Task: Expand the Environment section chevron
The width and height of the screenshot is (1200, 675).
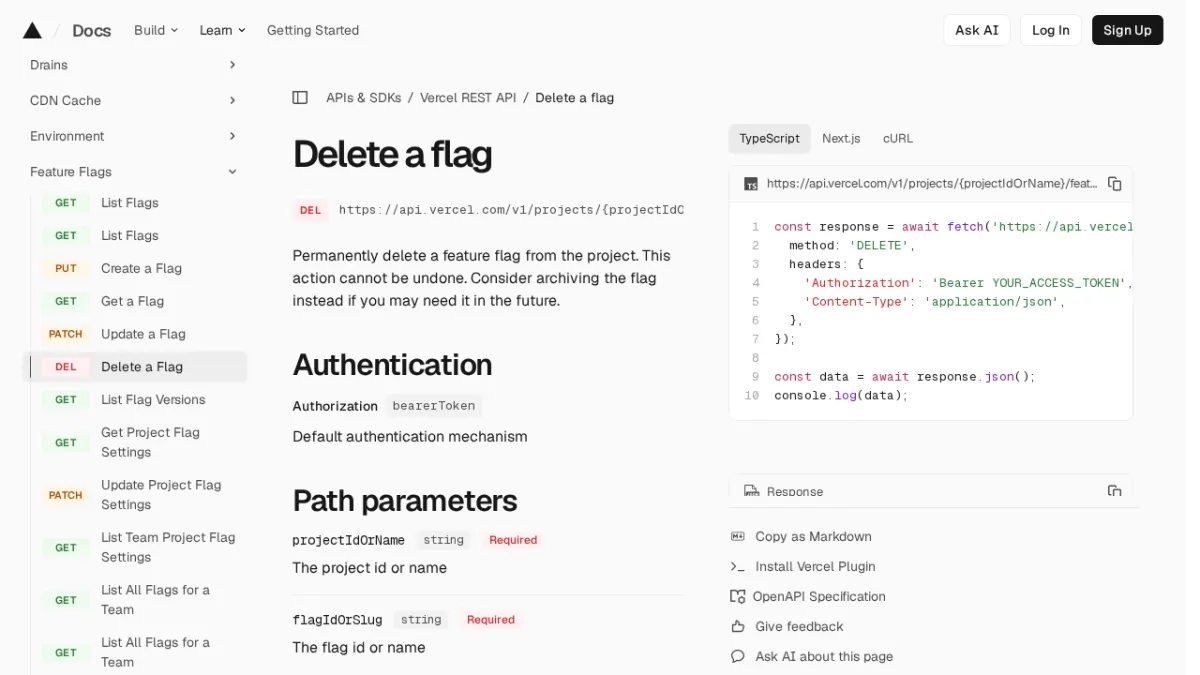Action: (x=232, y=137)
